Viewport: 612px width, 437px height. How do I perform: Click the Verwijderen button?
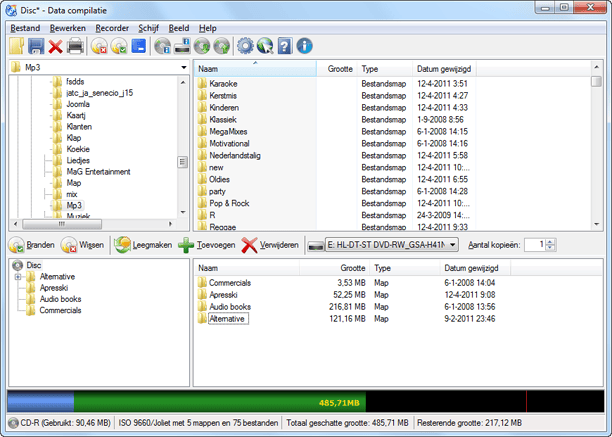point(270,245)
